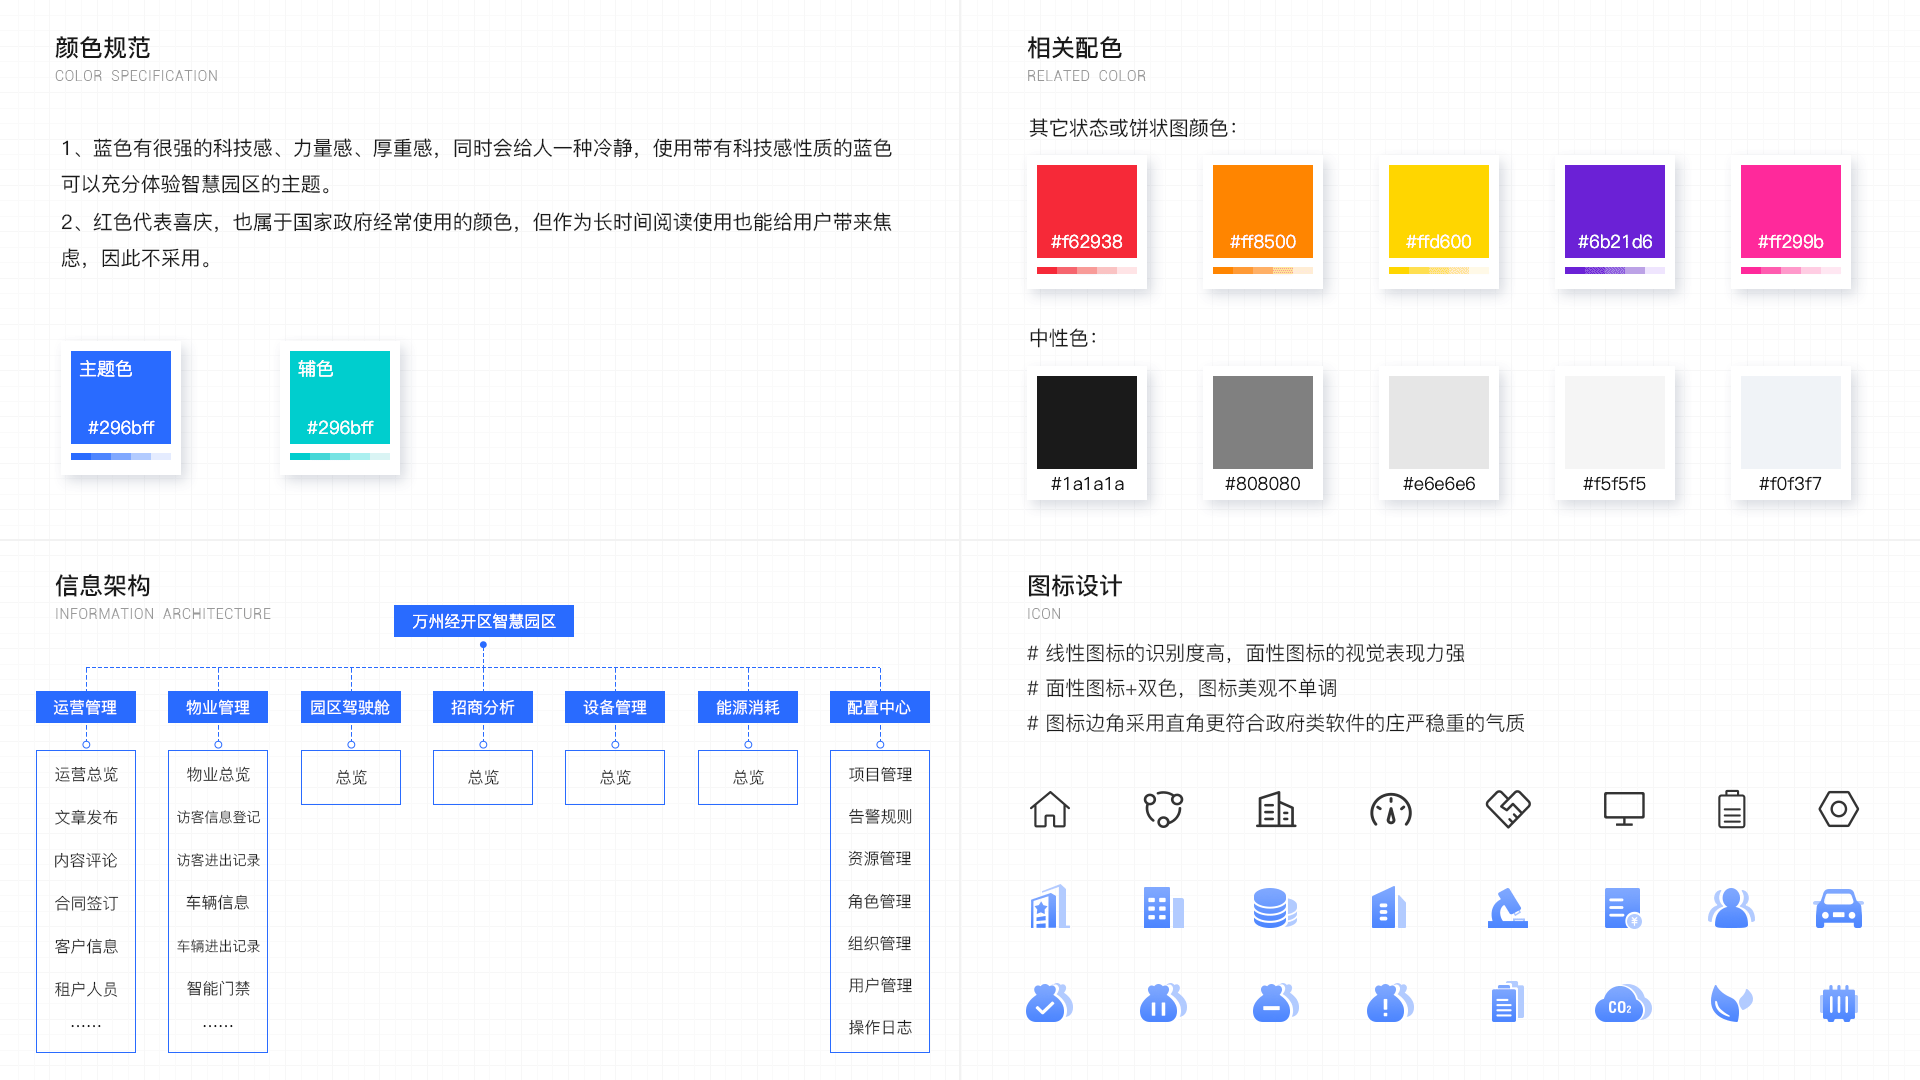This screenshot has width=1920, height=1080.
Task: Pick the light gray #e6e6e6 swatch
Action: 1439,422
